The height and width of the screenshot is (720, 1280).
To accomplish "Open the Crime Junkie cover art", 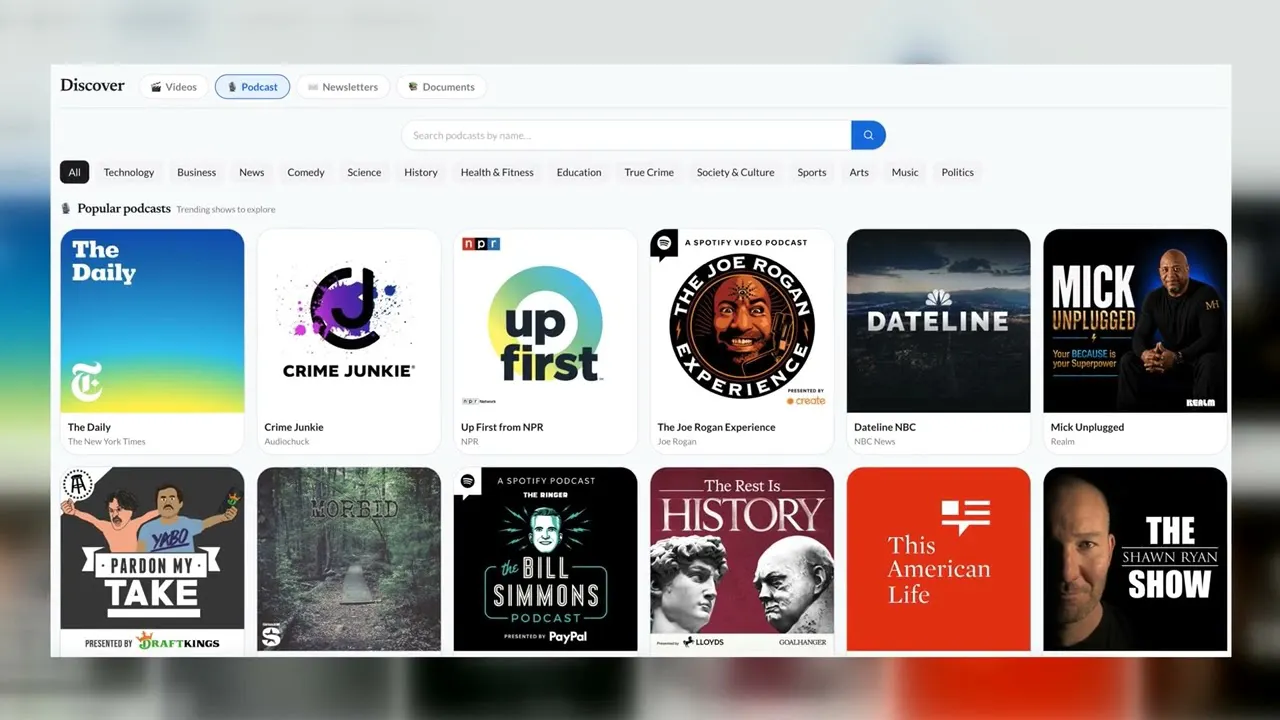I will pyautogui.click(x=349, y=321).
